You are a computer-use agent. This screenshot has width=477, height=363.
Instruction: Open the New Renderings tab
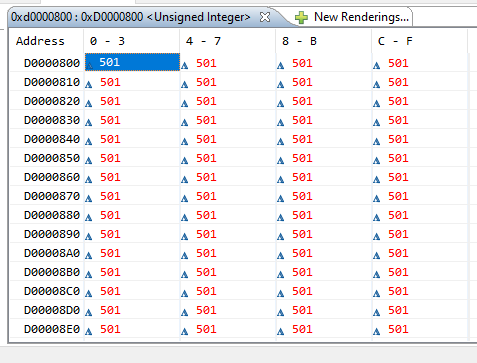click(x=361, y=17)
